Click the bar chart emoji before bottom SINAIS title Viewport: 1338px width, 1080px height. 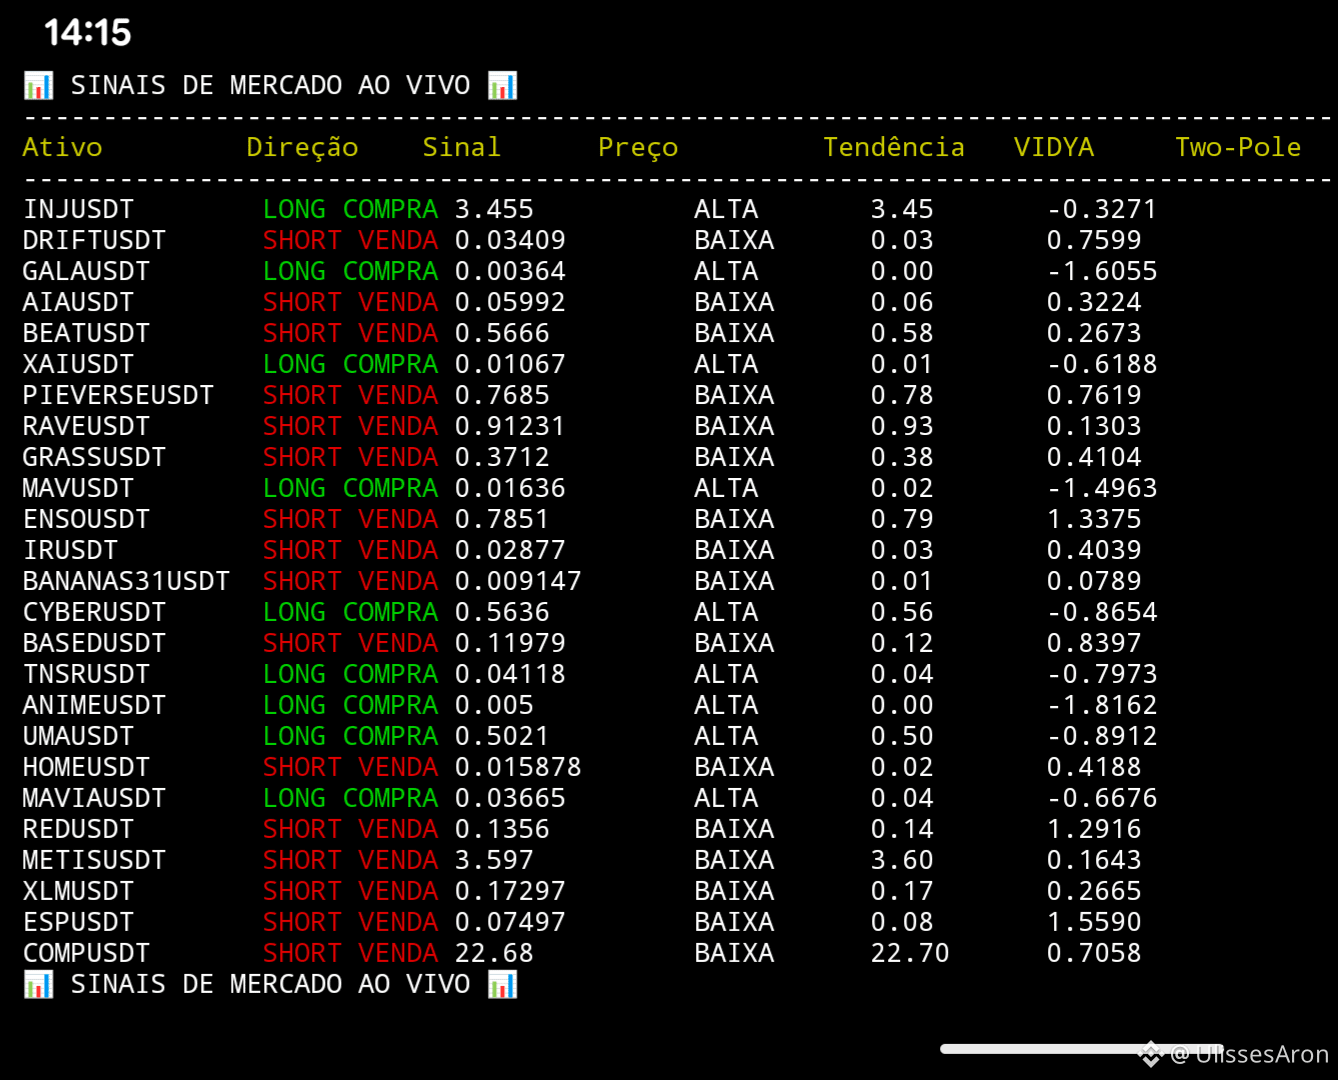(38, 984)
